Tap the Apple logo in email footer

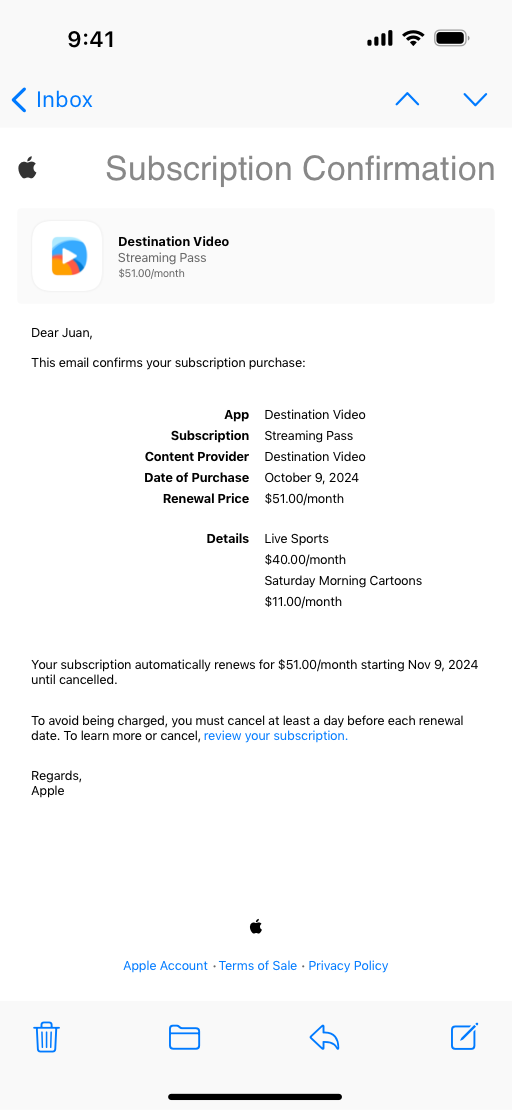(x=256, y=926)
